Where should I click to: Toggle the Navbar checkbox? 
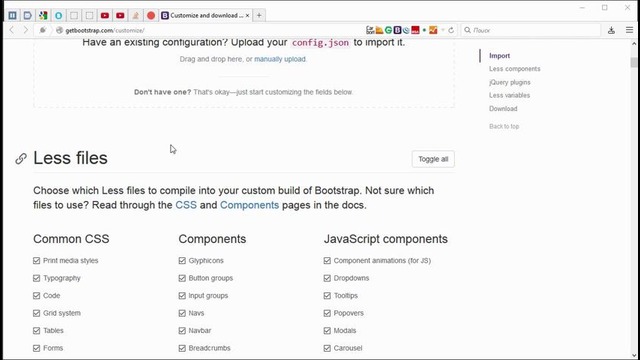pyautogui.click(x=182, y=331)
